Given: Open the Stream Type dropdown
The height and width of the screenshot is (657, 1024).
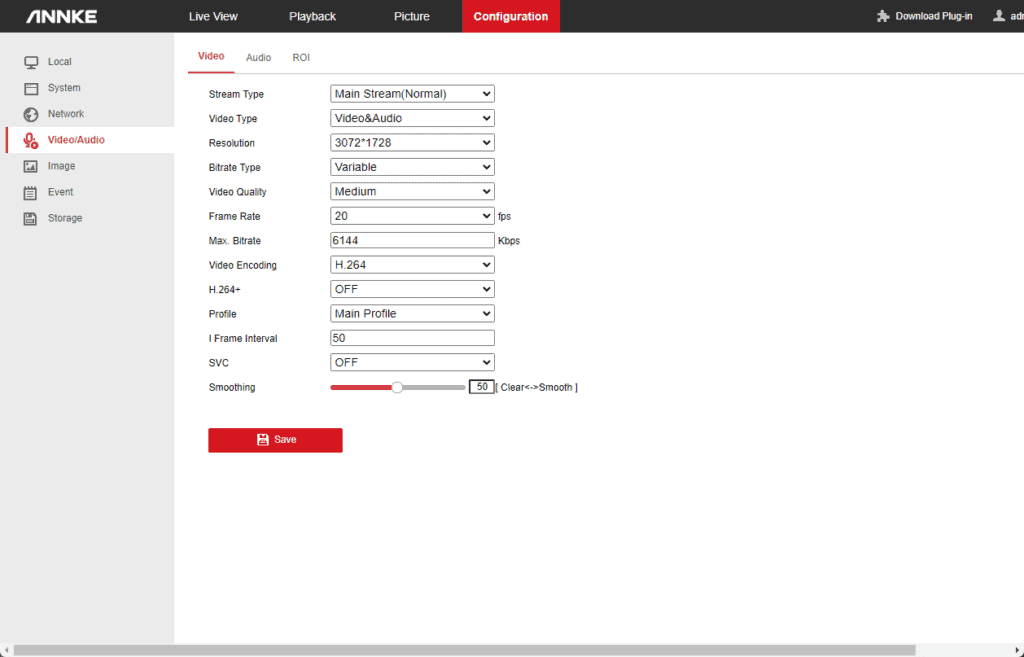Looking at the screenshot, I should [412, 94].
